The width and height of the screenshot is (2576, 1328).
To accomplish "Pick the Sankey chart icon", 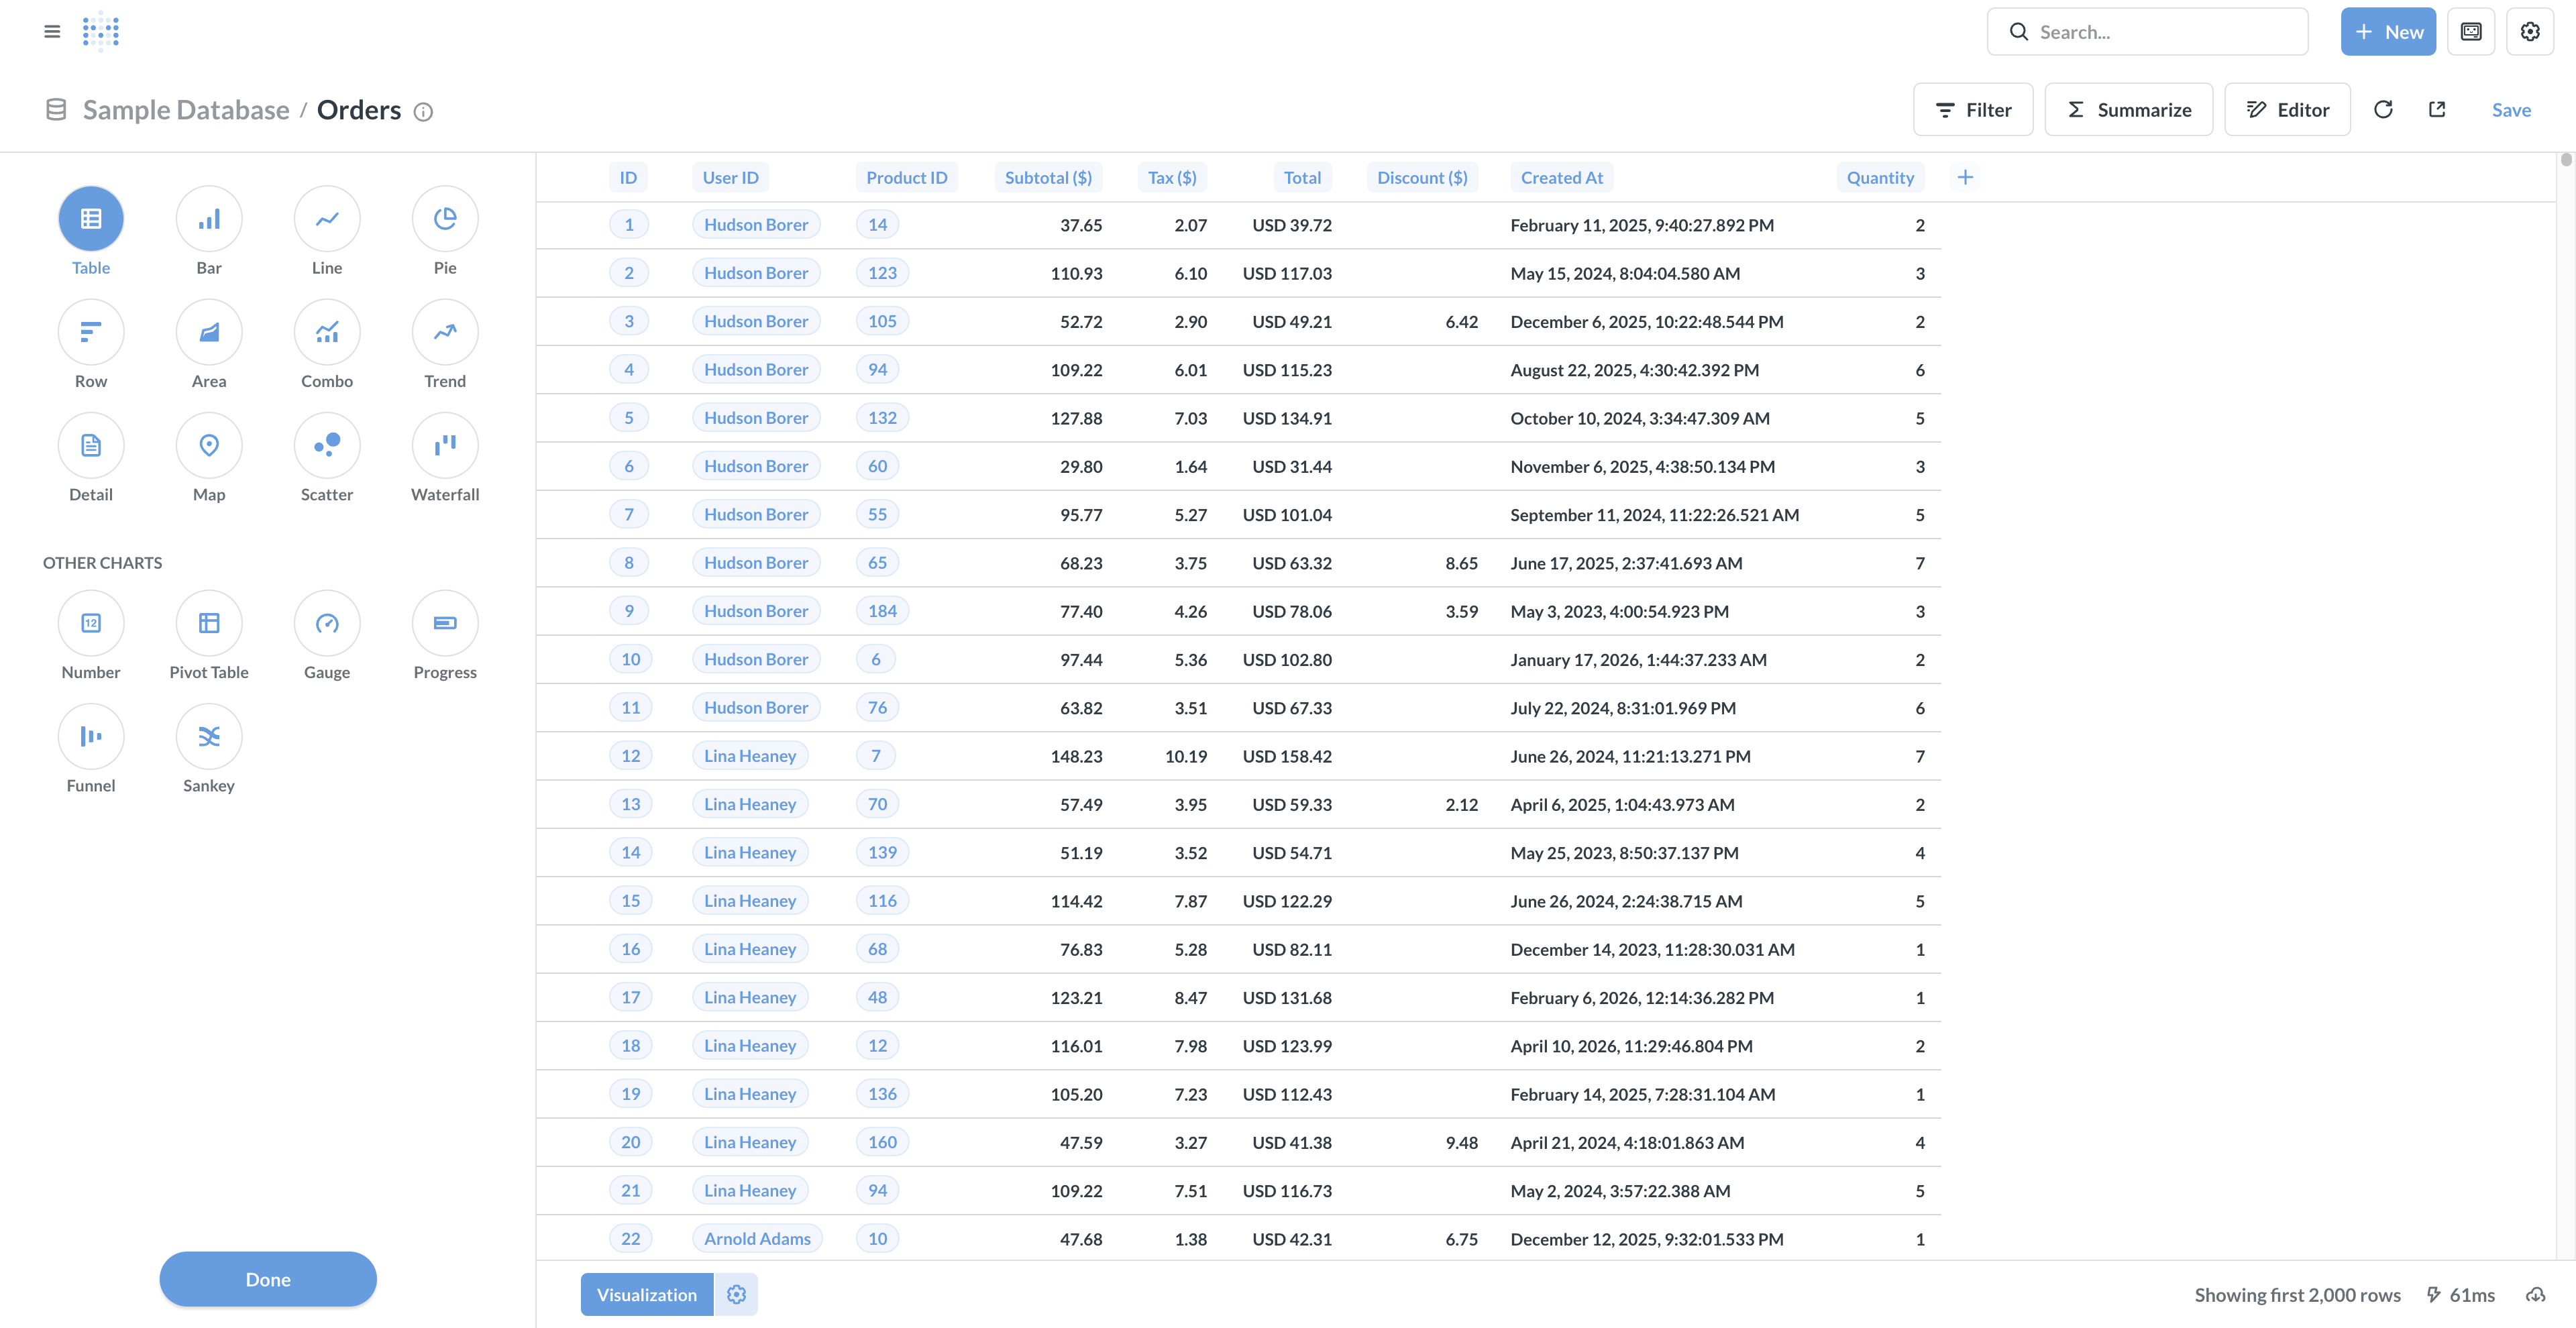I will (x=209, y=737).
